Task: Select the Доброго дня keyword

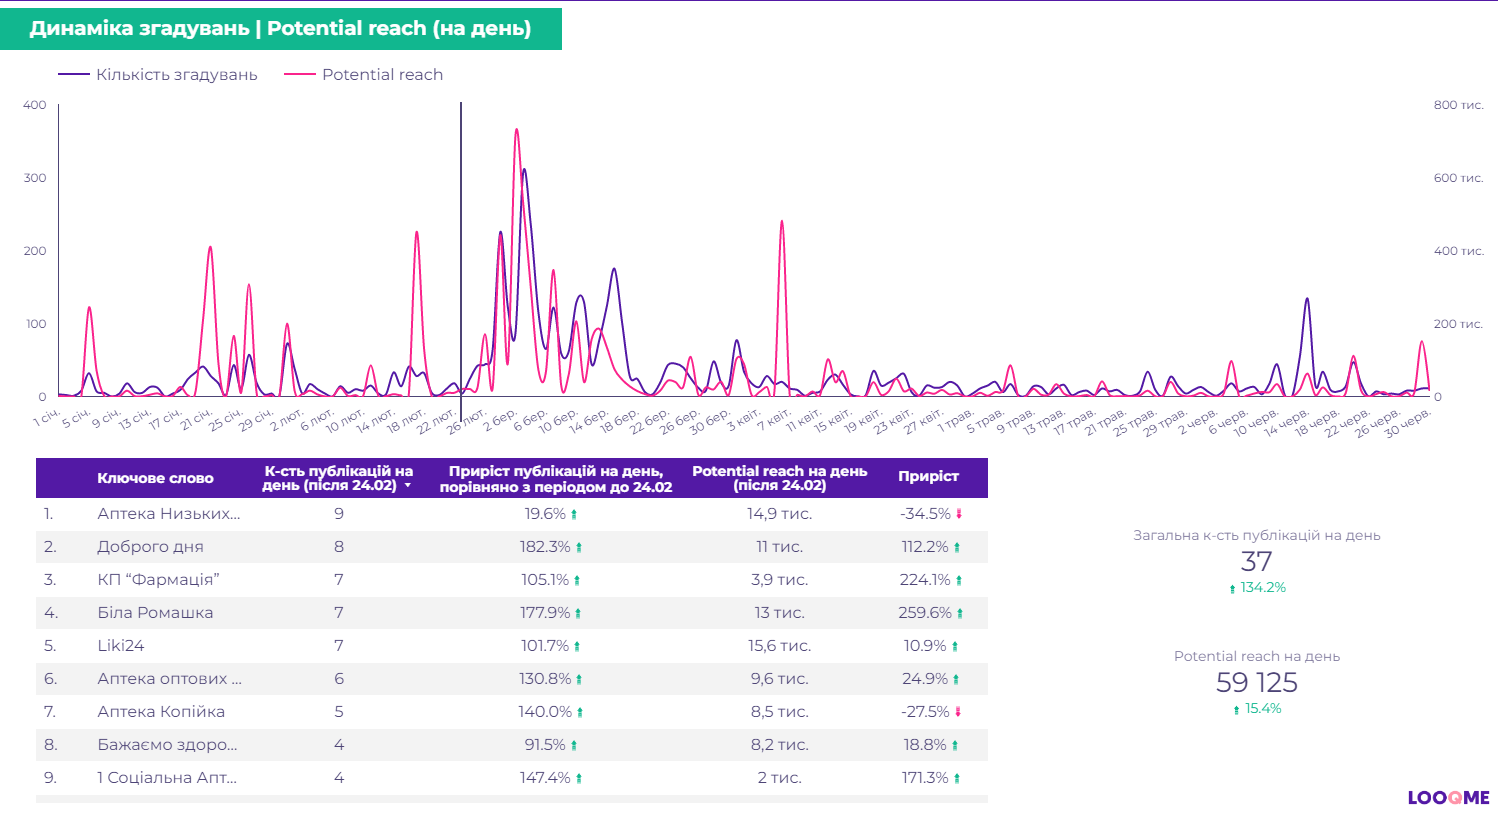Action: point(150,547)
